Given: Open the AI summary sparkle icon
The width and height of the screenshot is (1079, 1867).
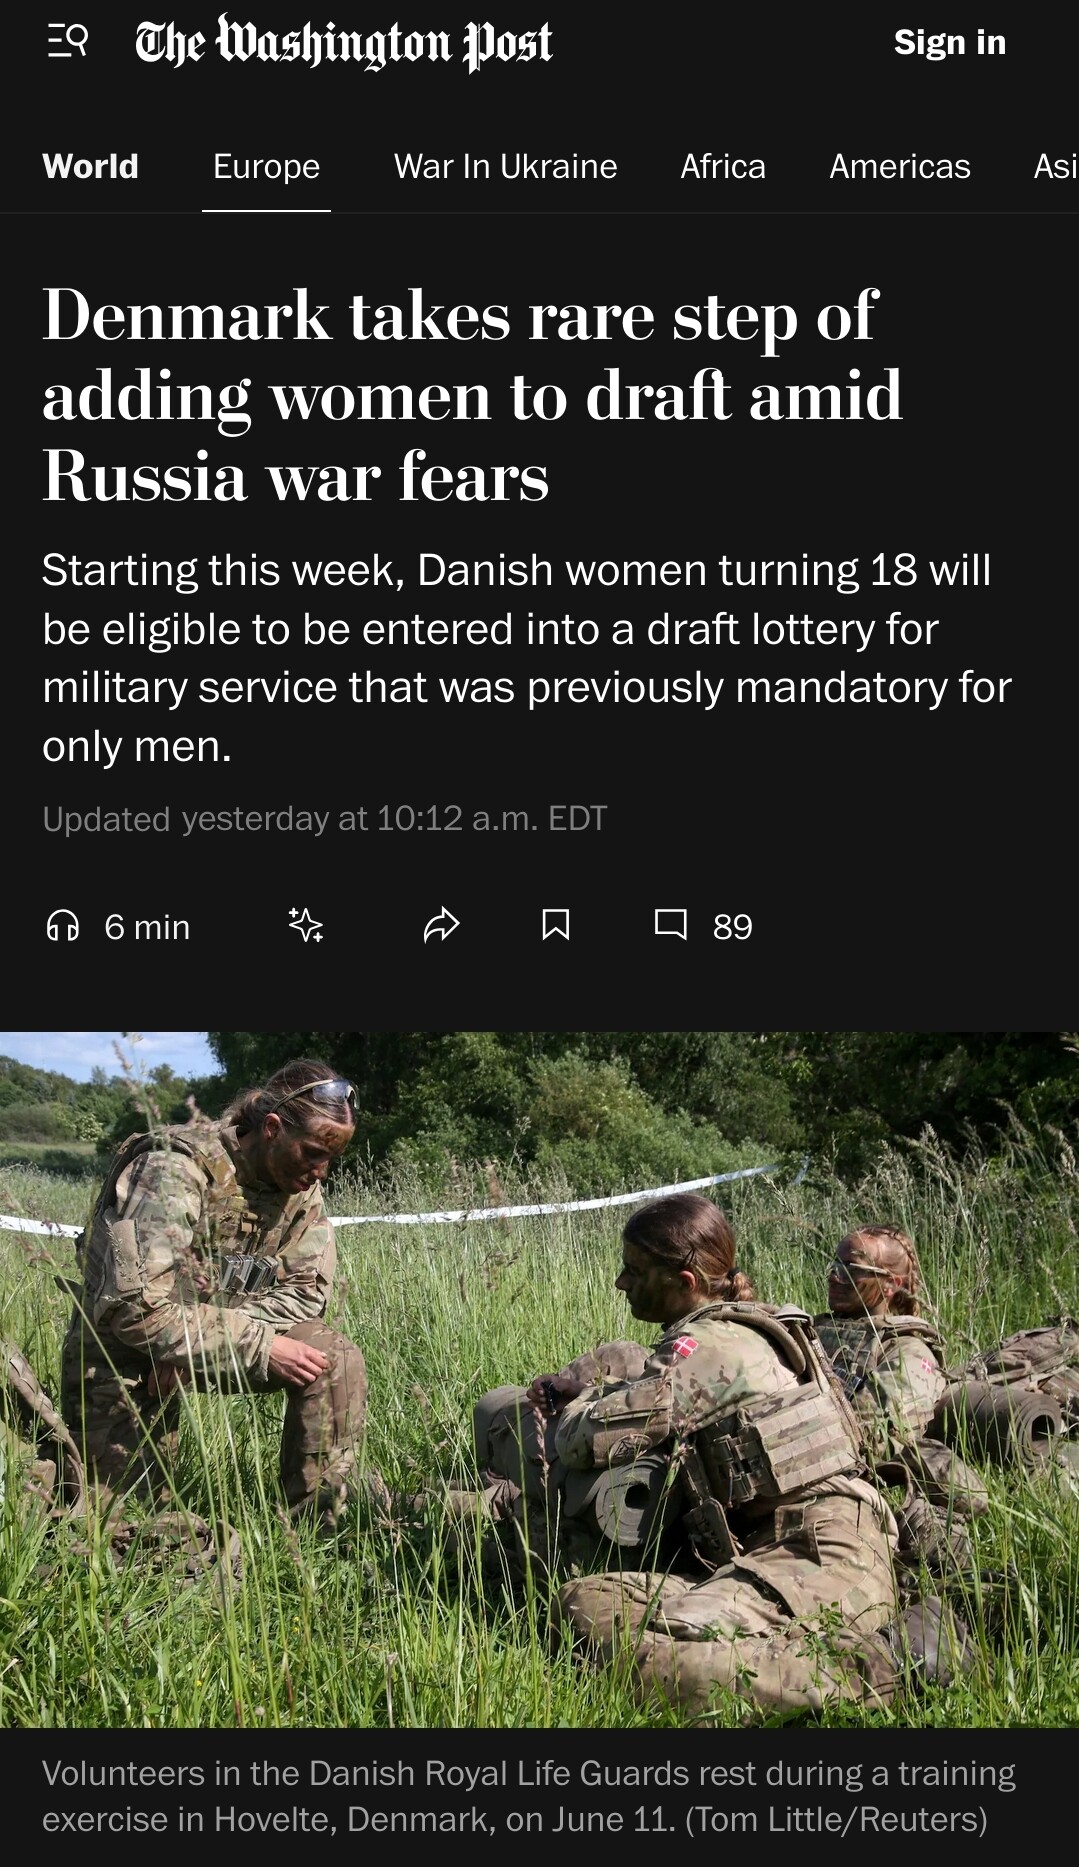Looking at the screenshot, I should 306,925.
